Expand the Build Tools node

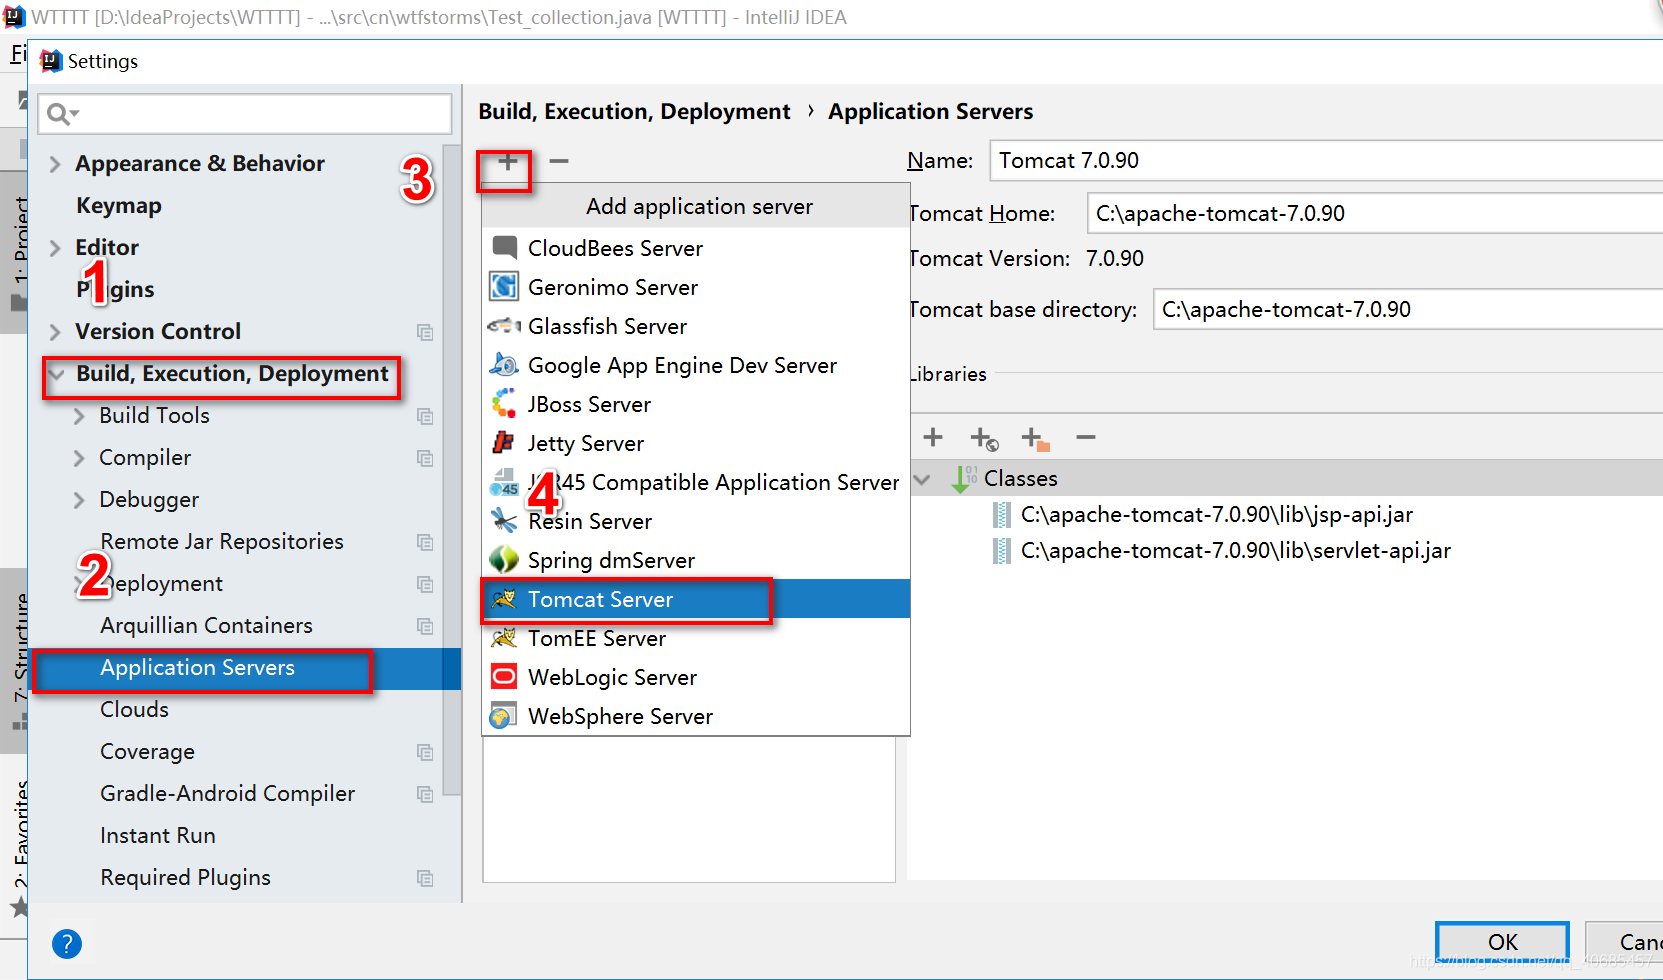pyautogui.click(x=79, y=416)
